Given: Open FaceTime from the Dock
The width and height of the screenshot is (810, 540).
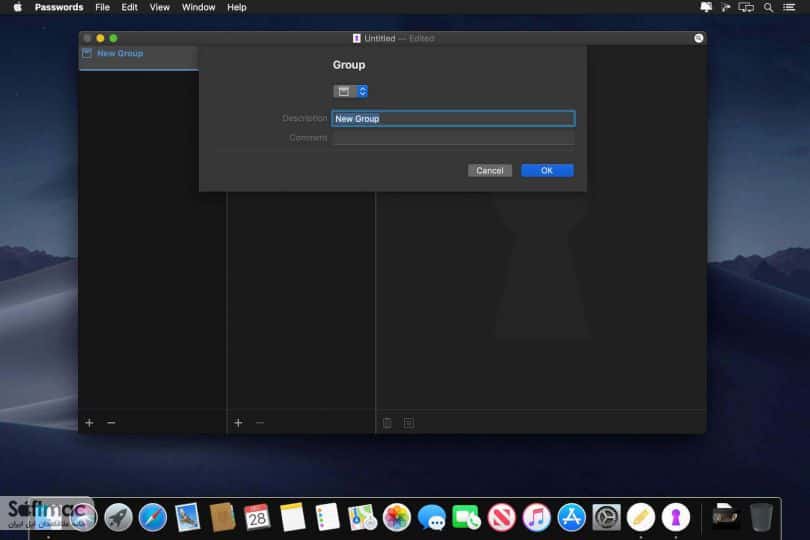Looking at the screenshot, I should [x=466, y=517].
